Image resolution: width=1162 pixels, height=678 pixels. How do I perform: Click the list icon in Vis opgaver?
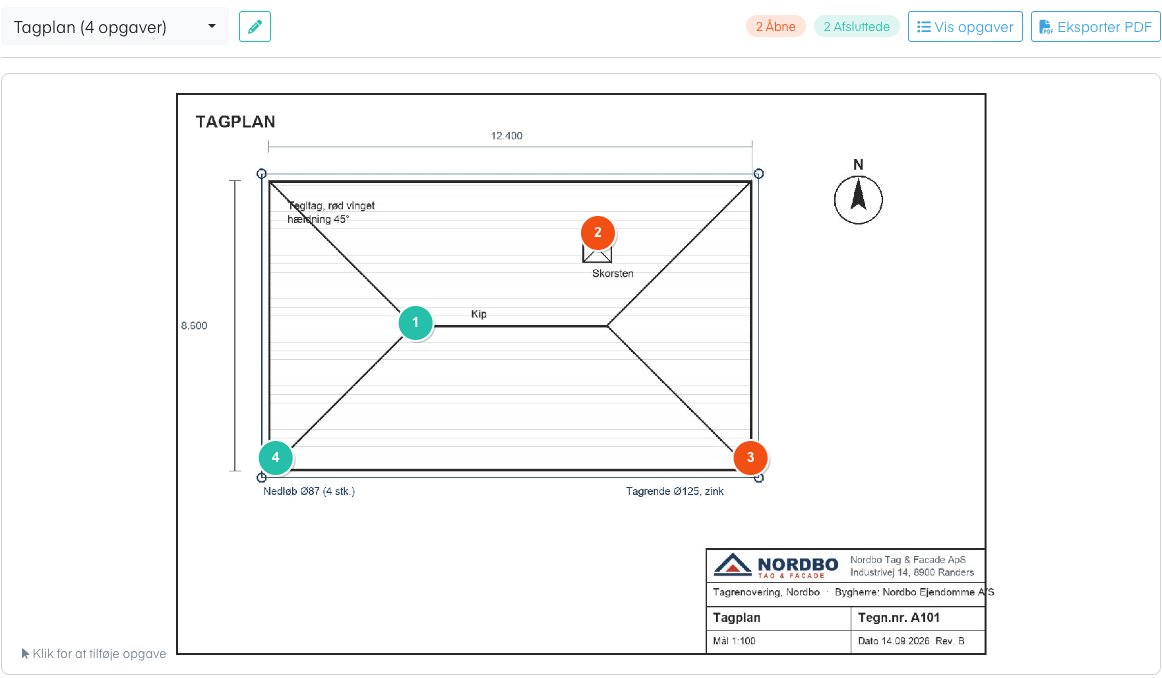(x=923, y=27)
